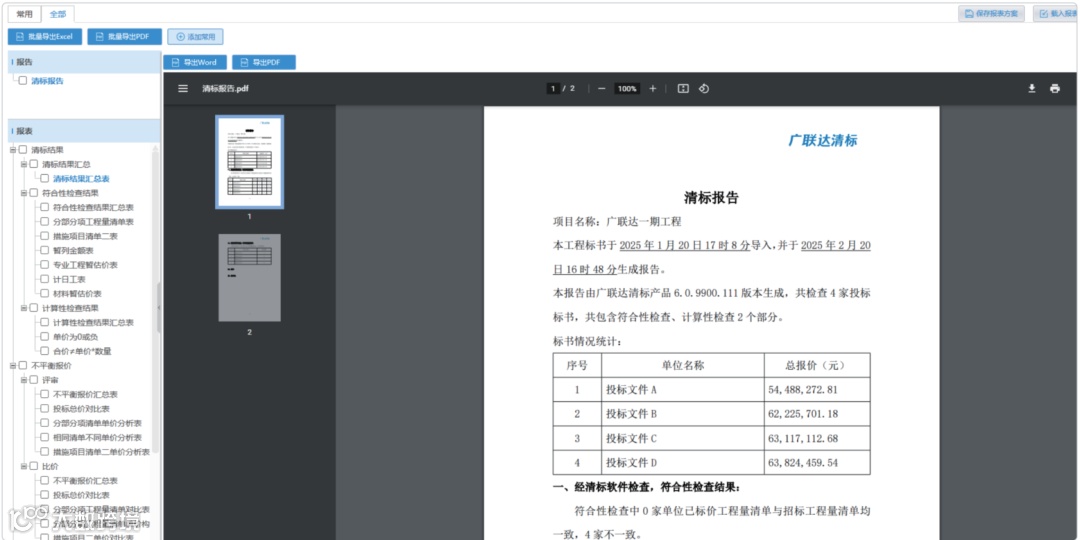This screenshot has height=540, width=1080.
Task: Tick the 清标结果汇总表 checkbox
Action: pos(45,178)
